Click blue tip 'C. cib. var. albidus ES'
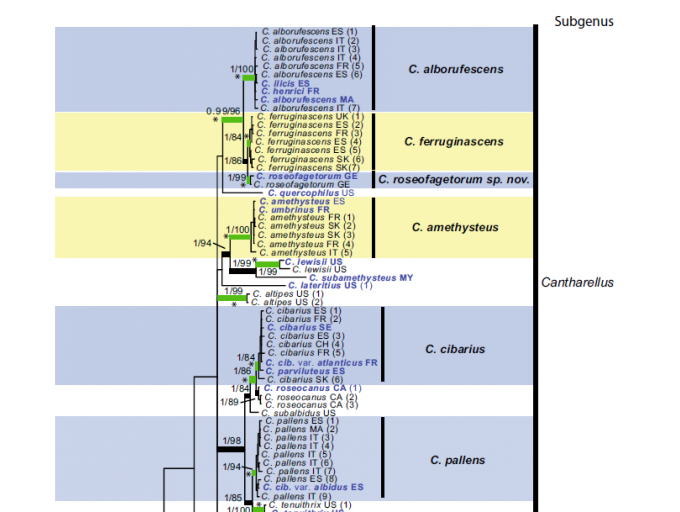 pos(313,488)
